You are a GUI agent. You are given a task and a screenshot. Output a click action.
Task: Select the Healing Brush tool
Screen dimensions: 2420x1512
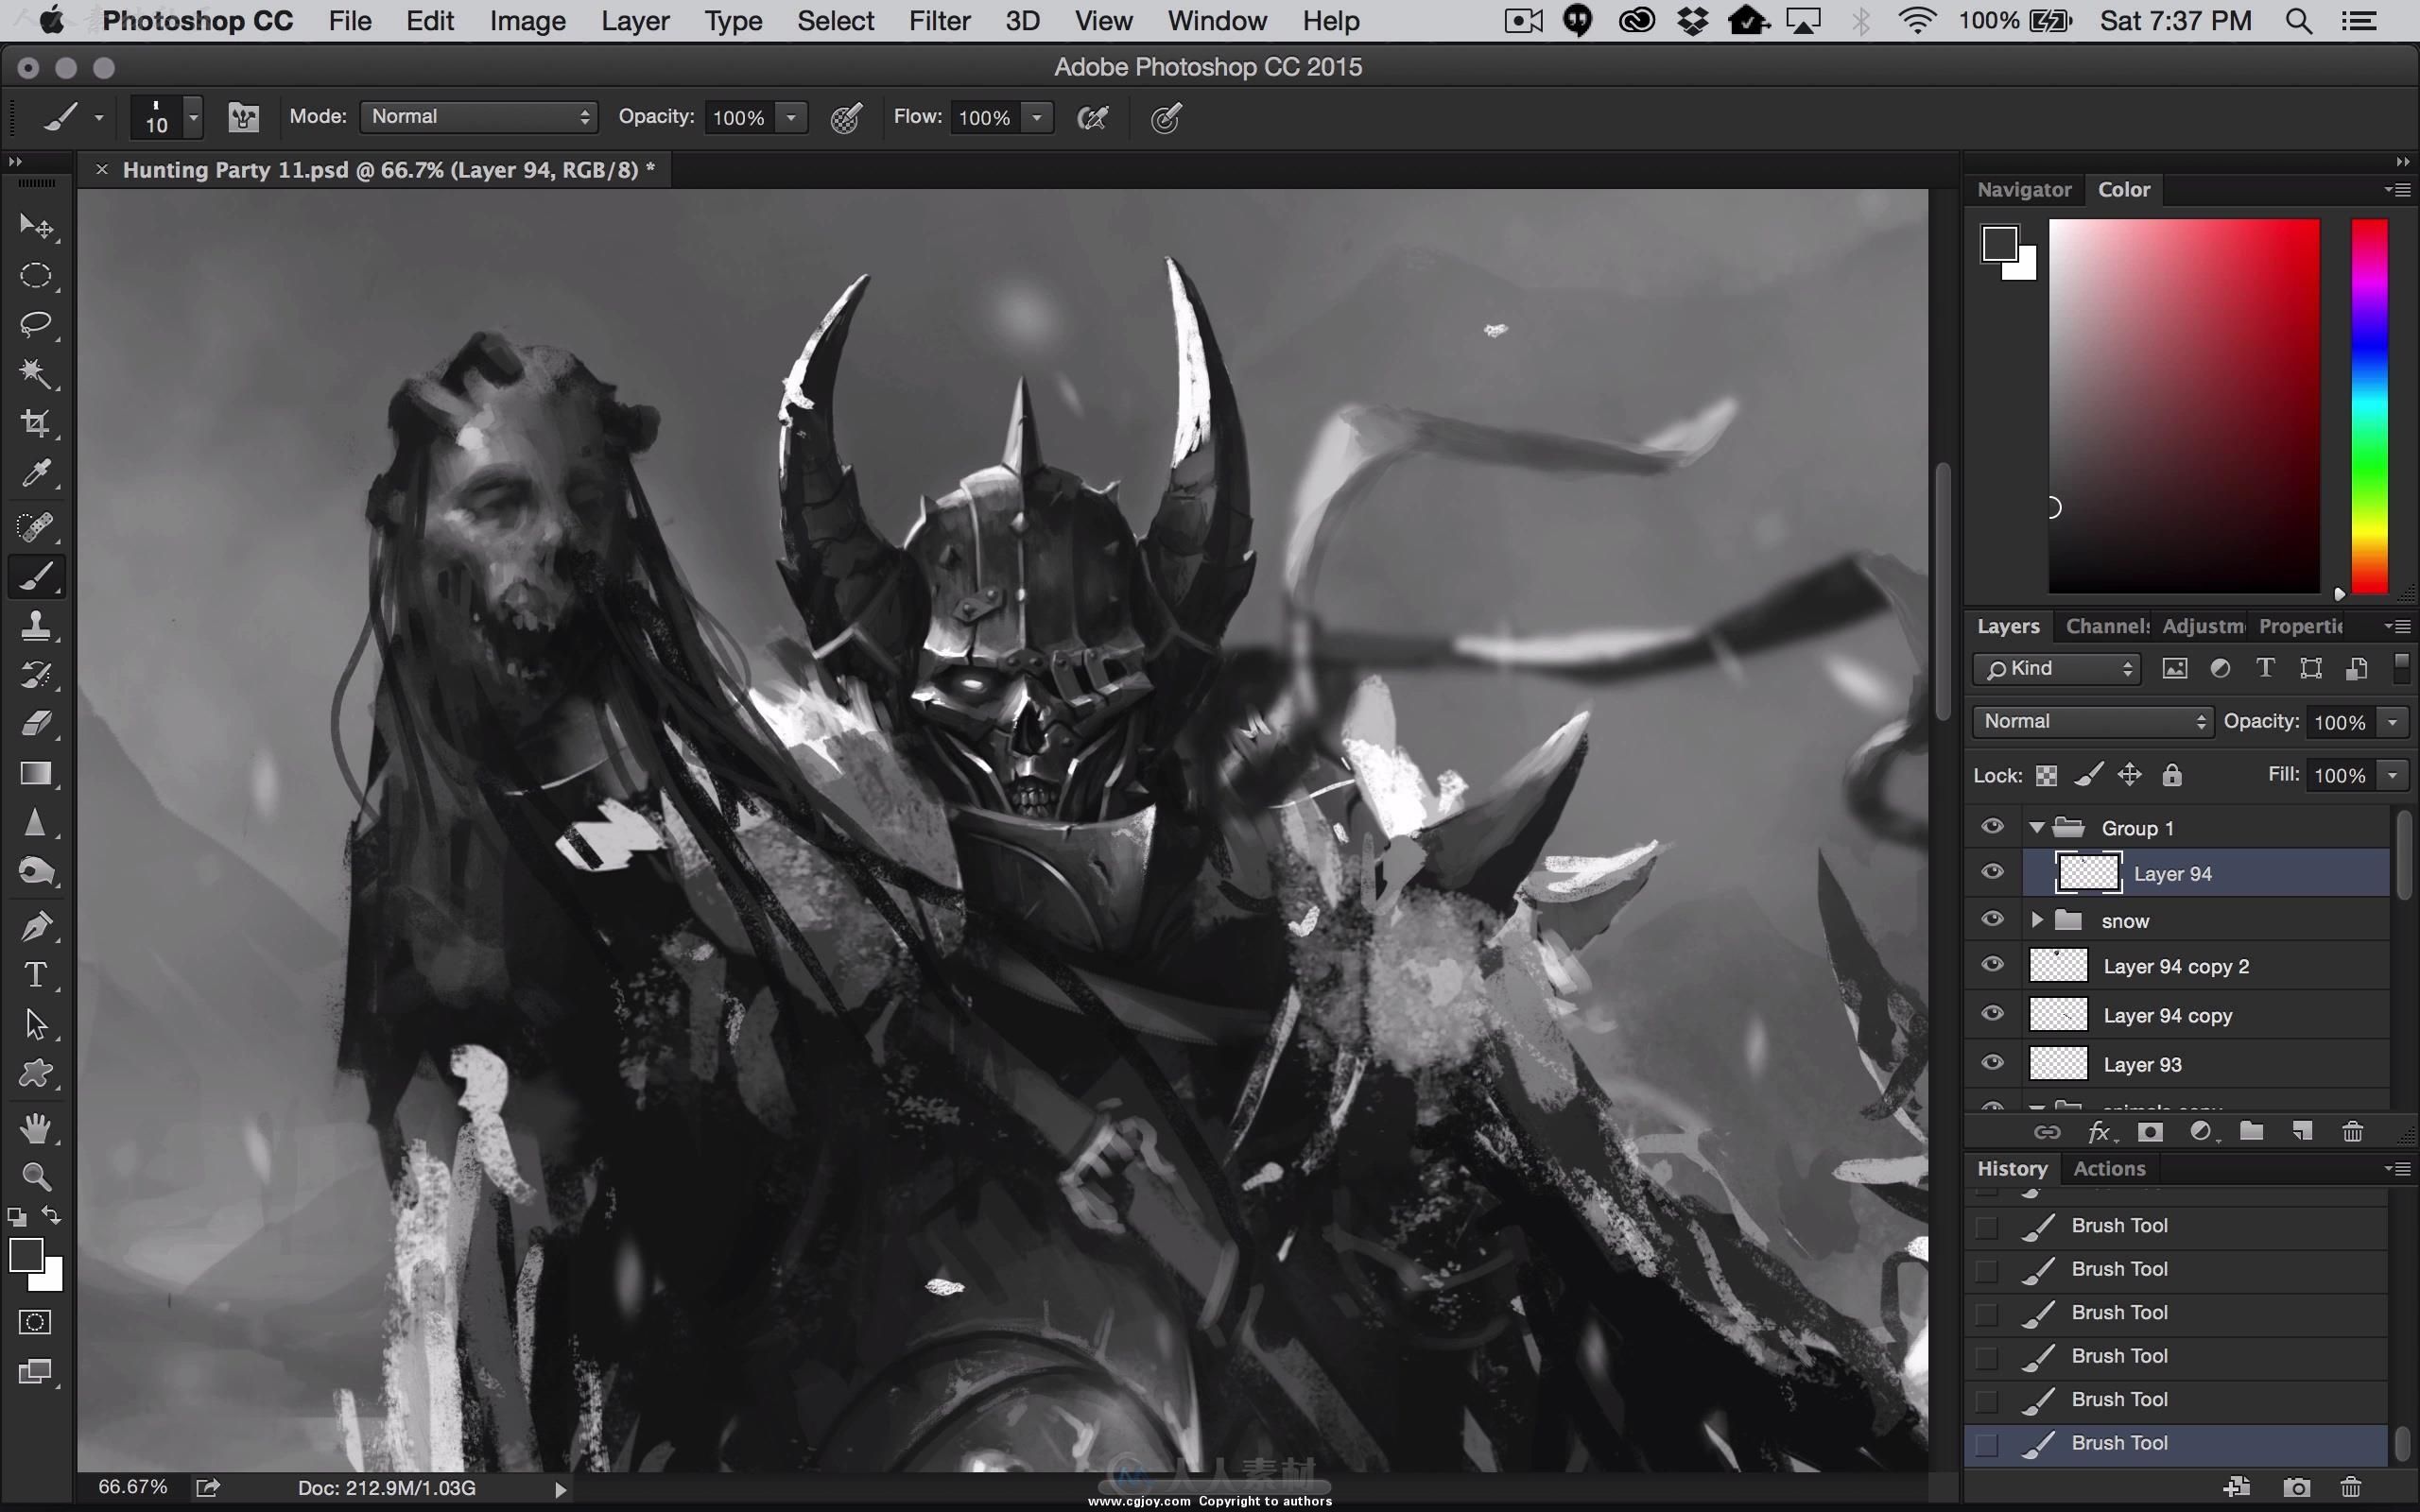tap(36, 526)
